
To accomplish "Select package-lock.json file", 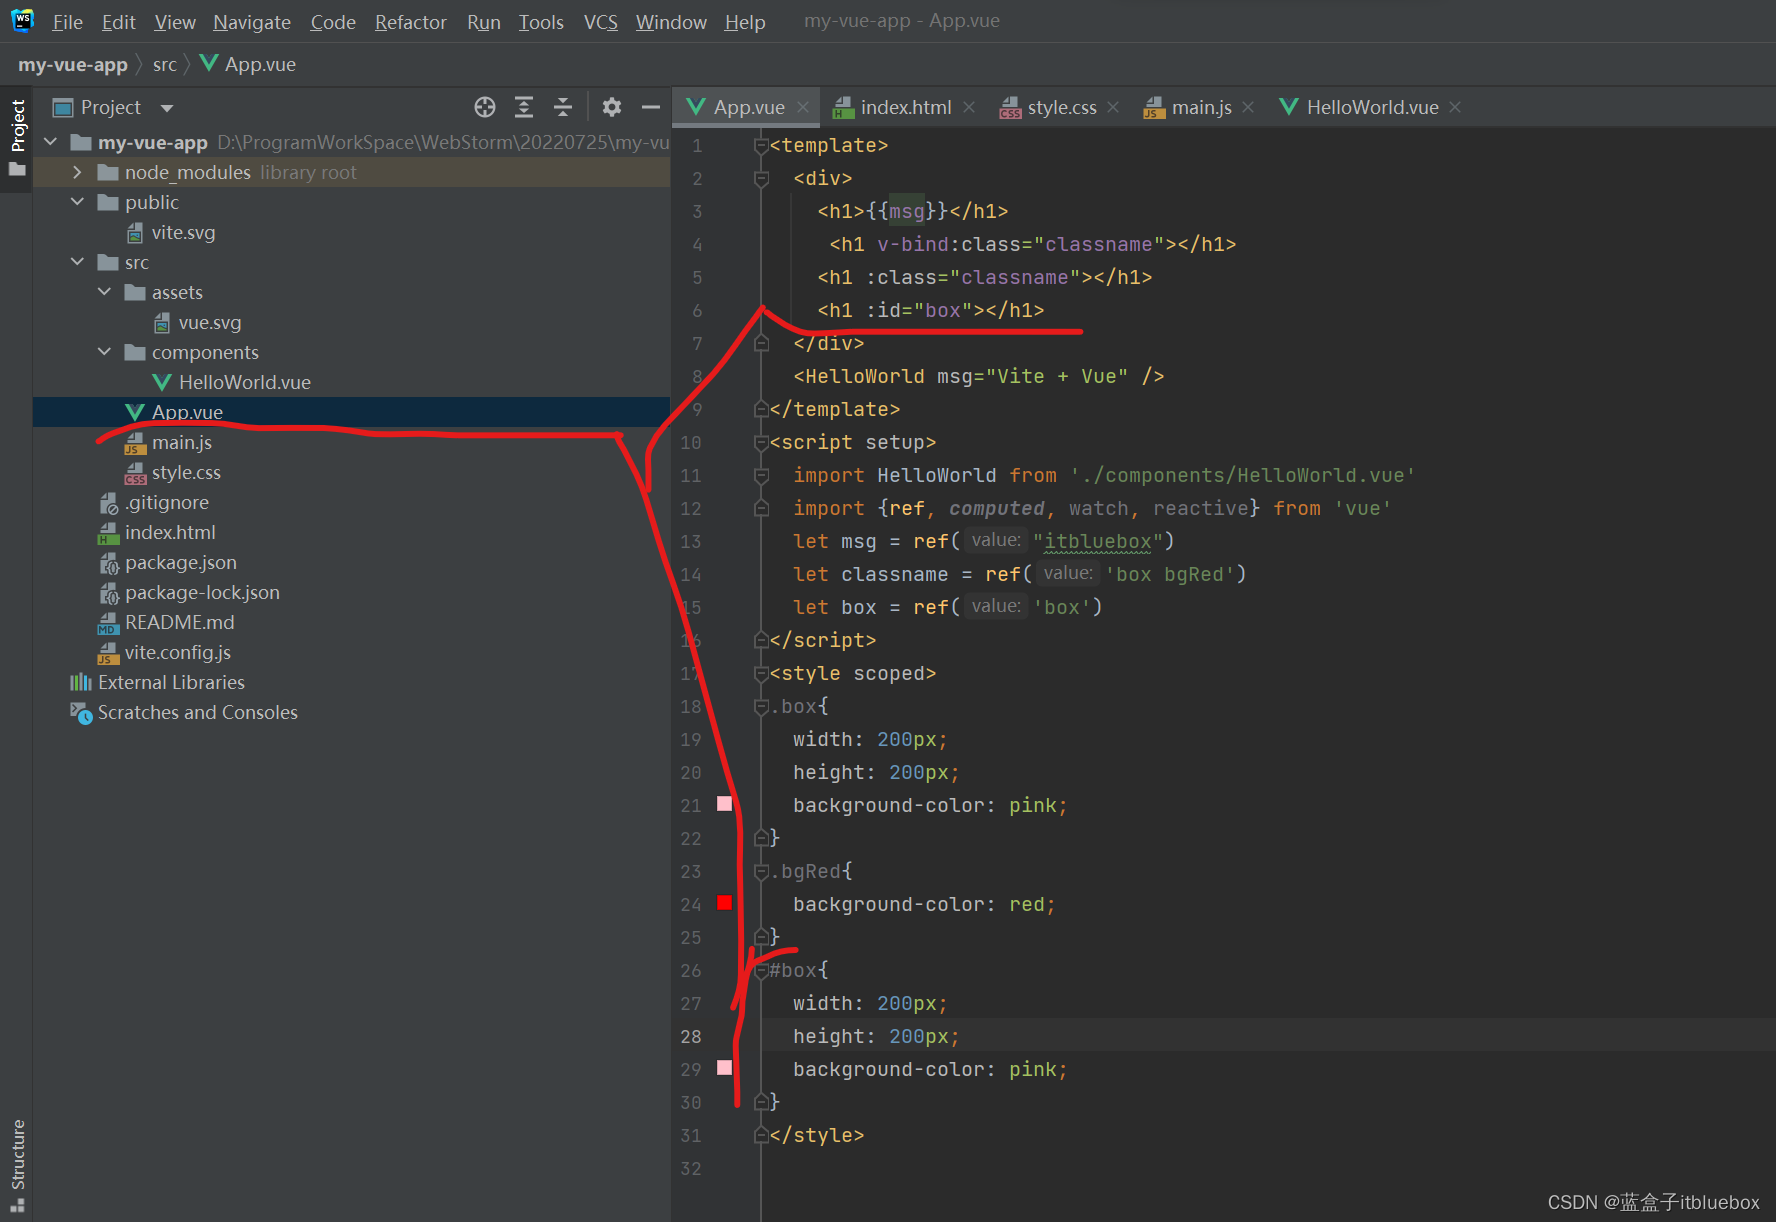I will pyautogui.click(x=189, y=592).
